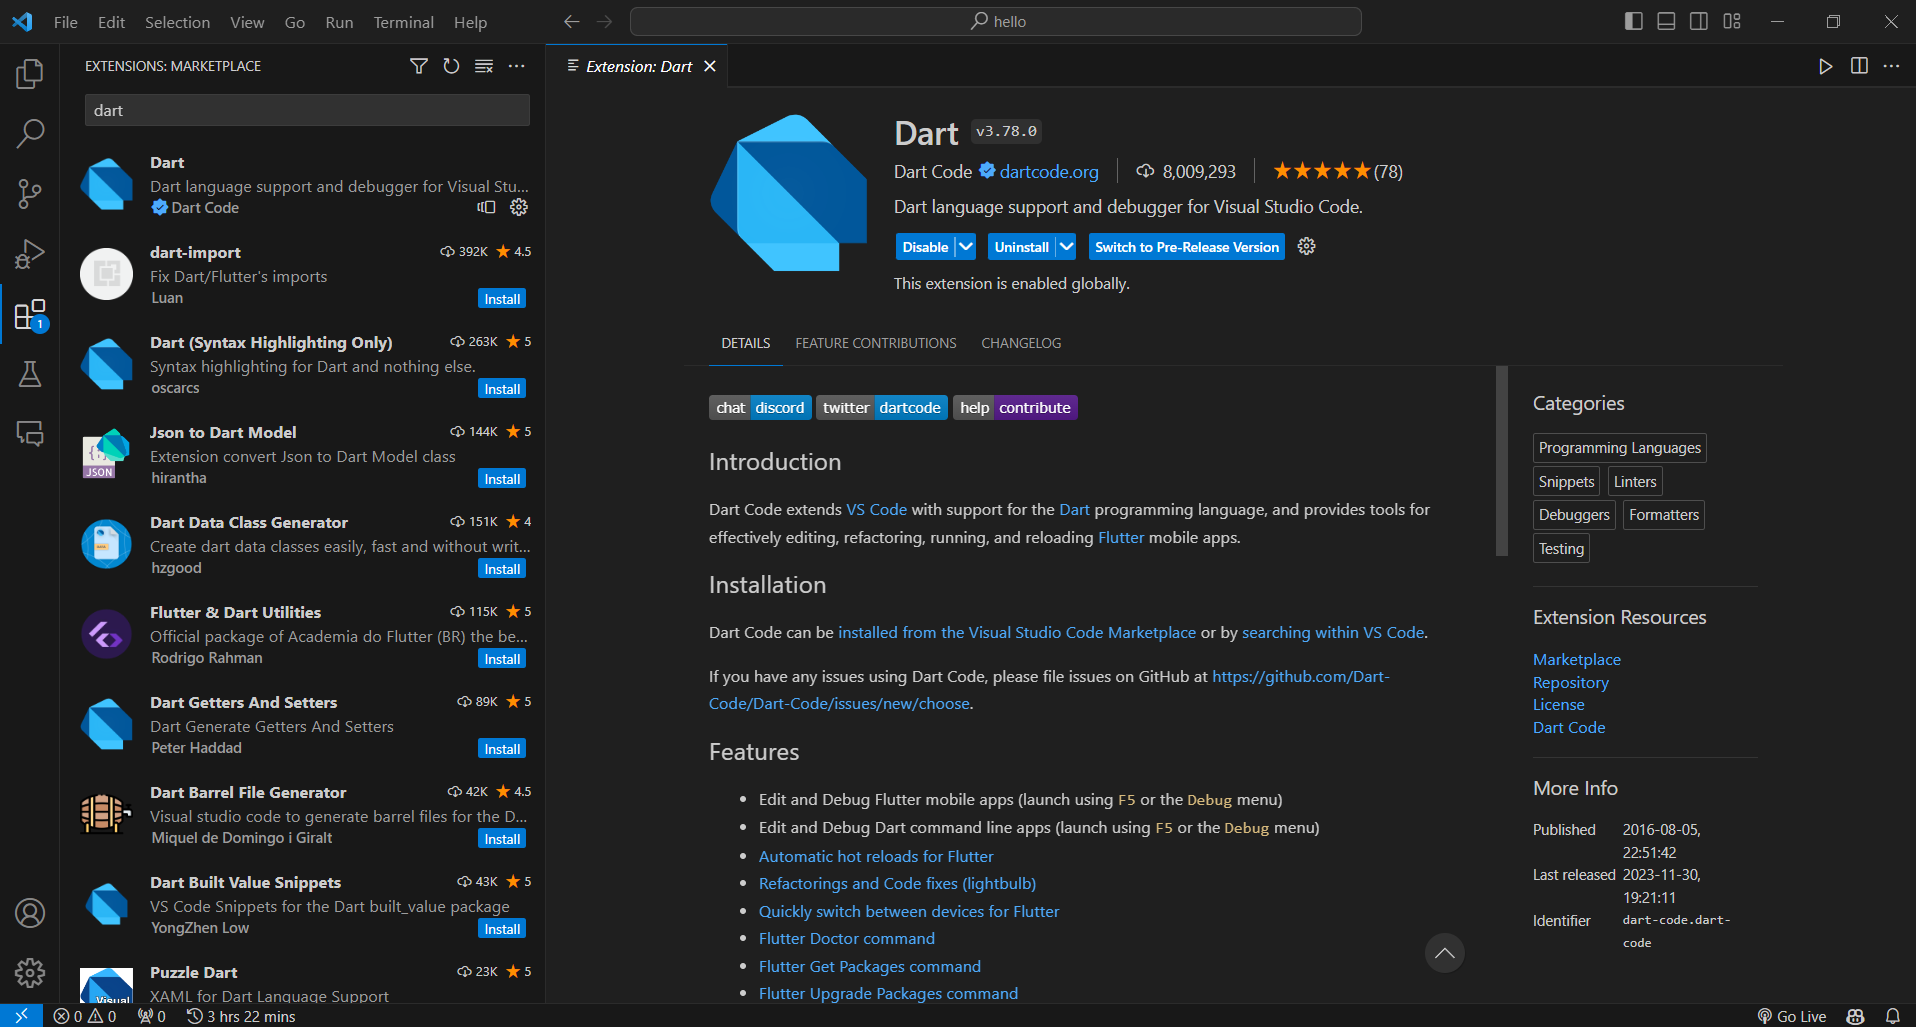Click the ports forwarded status item

152,1016
